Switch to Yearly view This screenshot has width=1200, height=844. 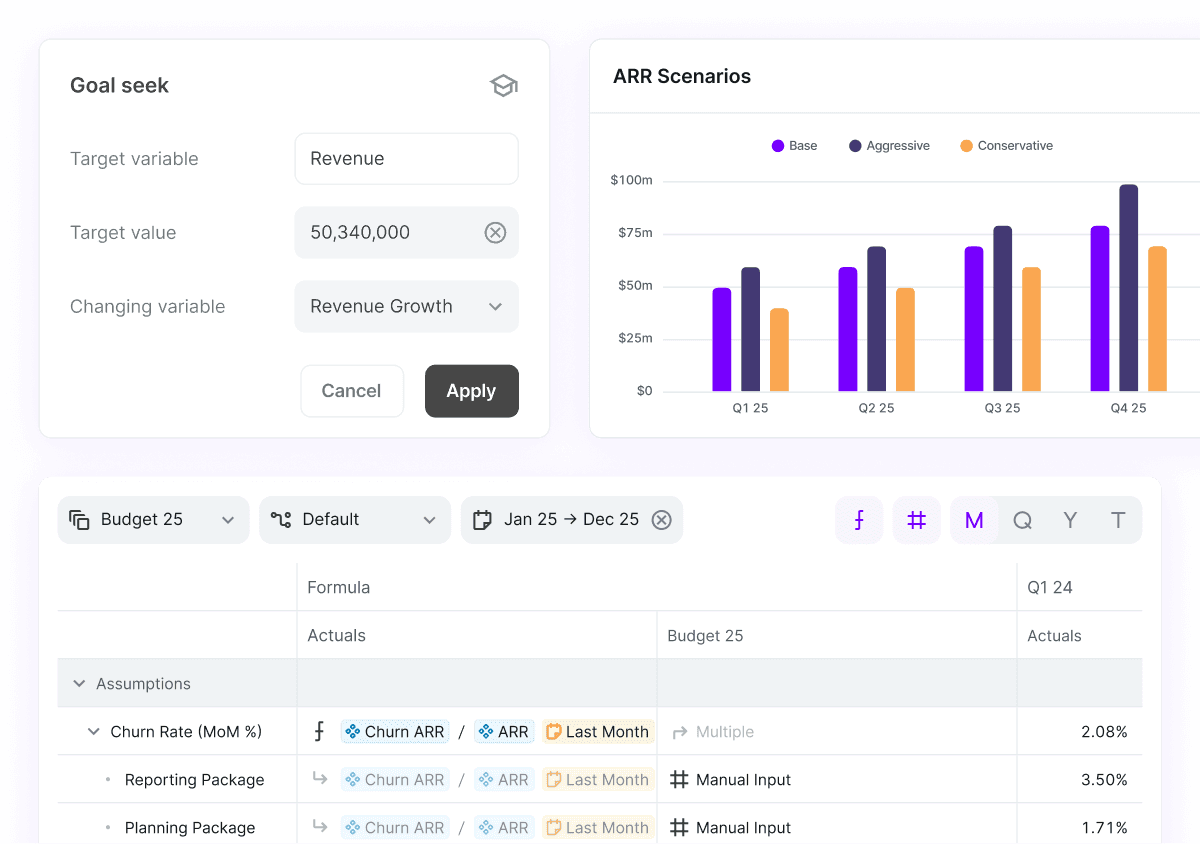click(1069, 519)
